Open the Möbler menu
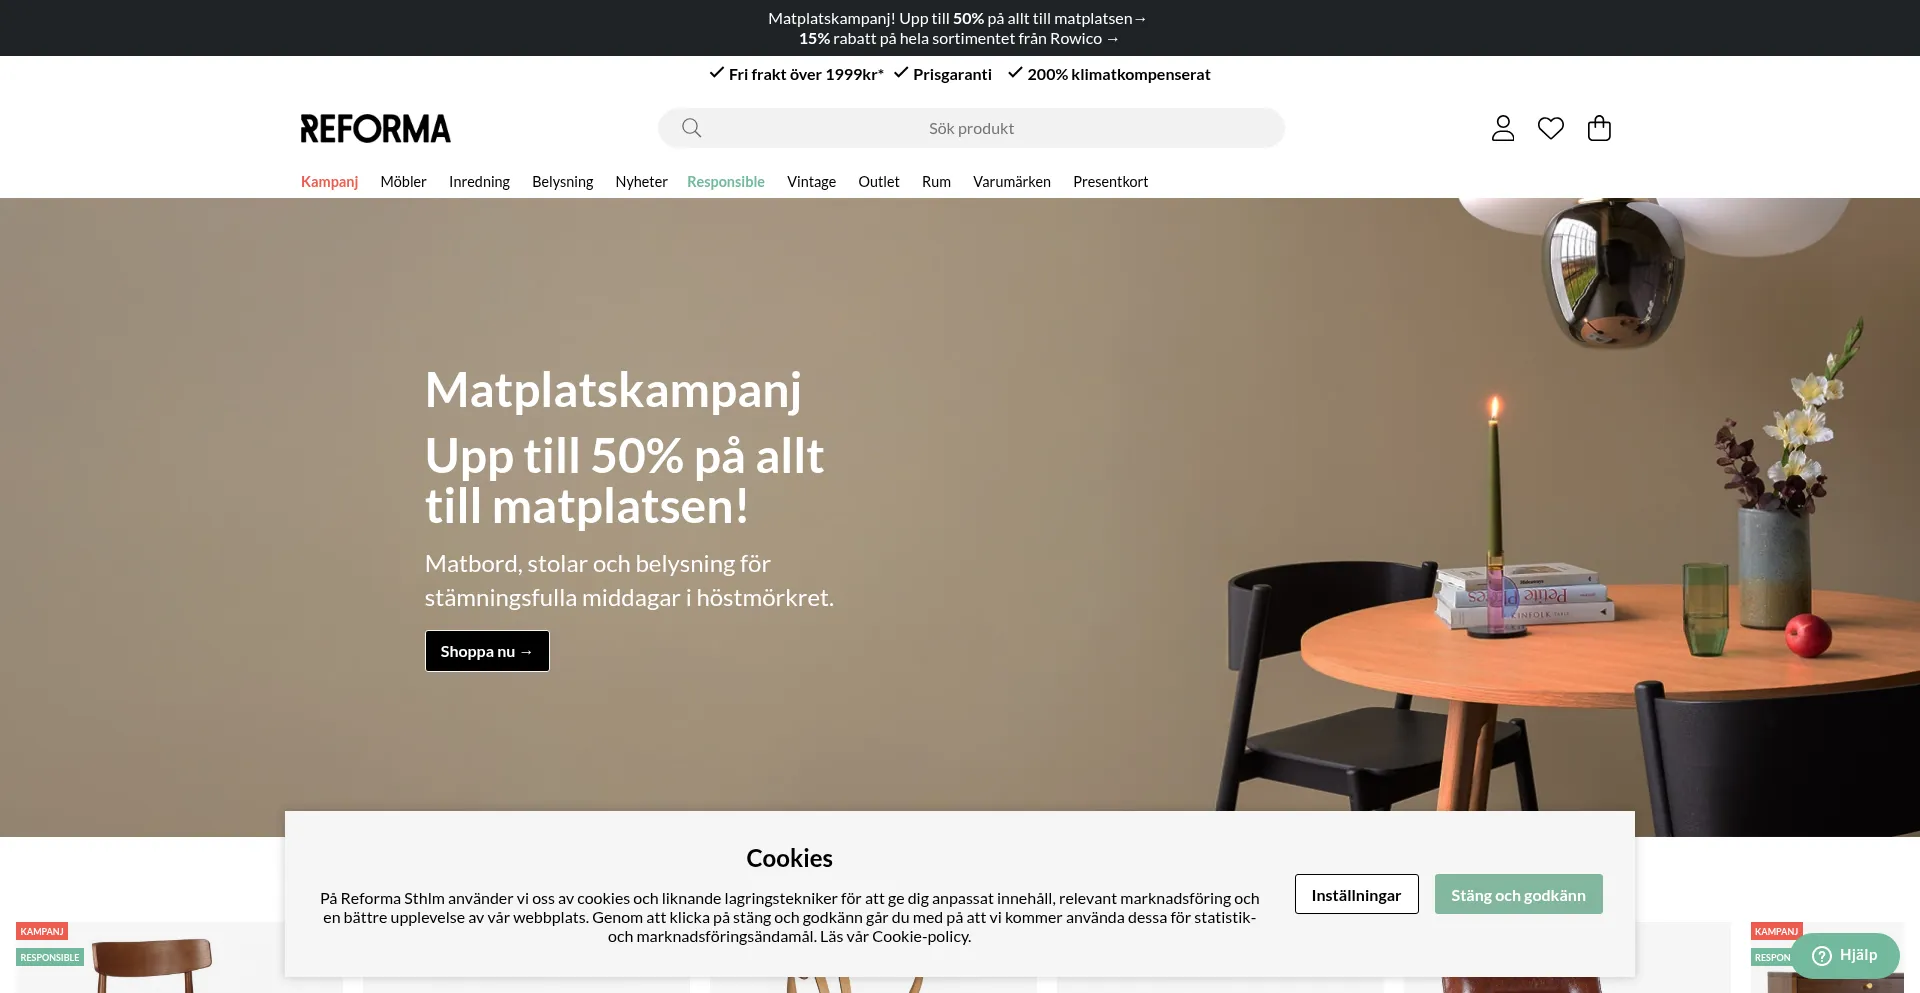 tap(403, 181)
